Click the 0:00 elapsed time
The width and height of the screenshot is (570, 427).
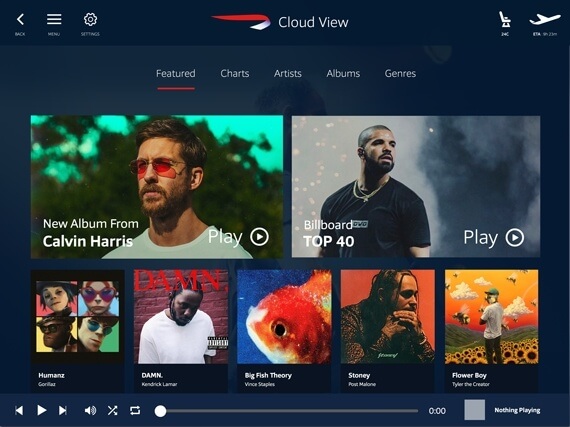click(437, 411)
